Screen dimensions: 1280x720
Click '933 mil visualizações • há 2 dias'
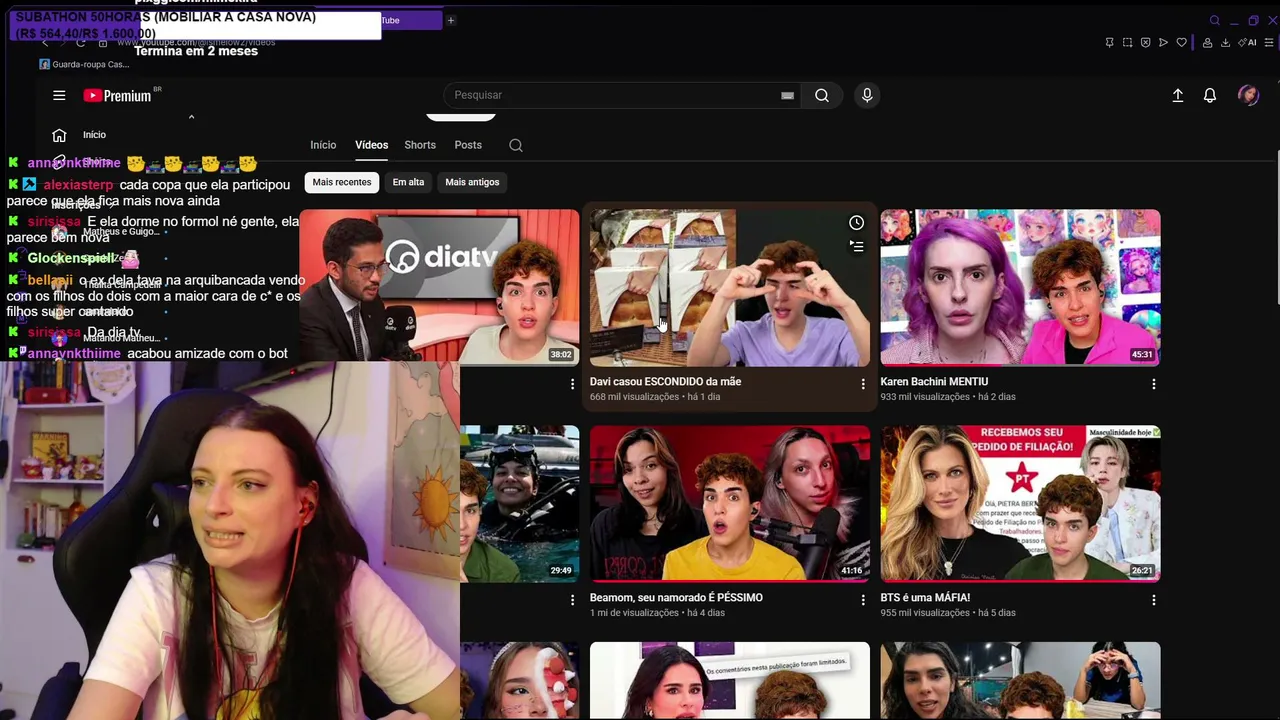948,397
